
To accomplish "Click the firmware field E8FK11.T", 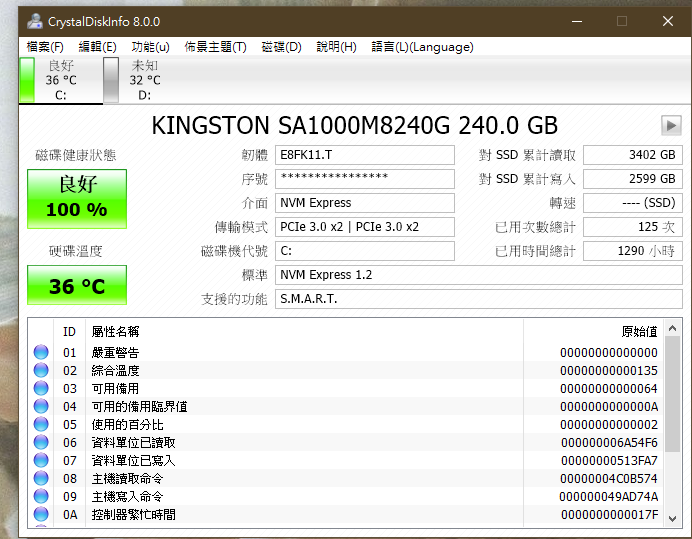I will click(x=365, y=155).
